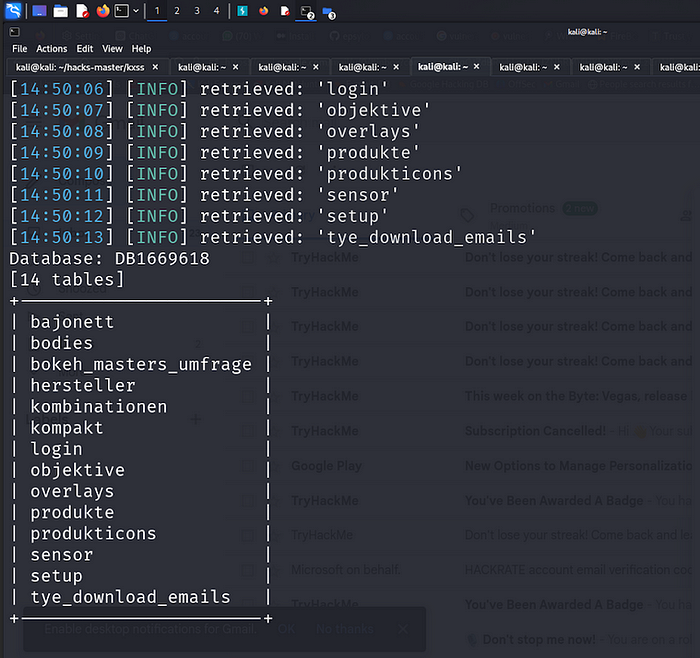Click 'kombinationen' in the tables list
700x658 pixels.
coord(99,407)
